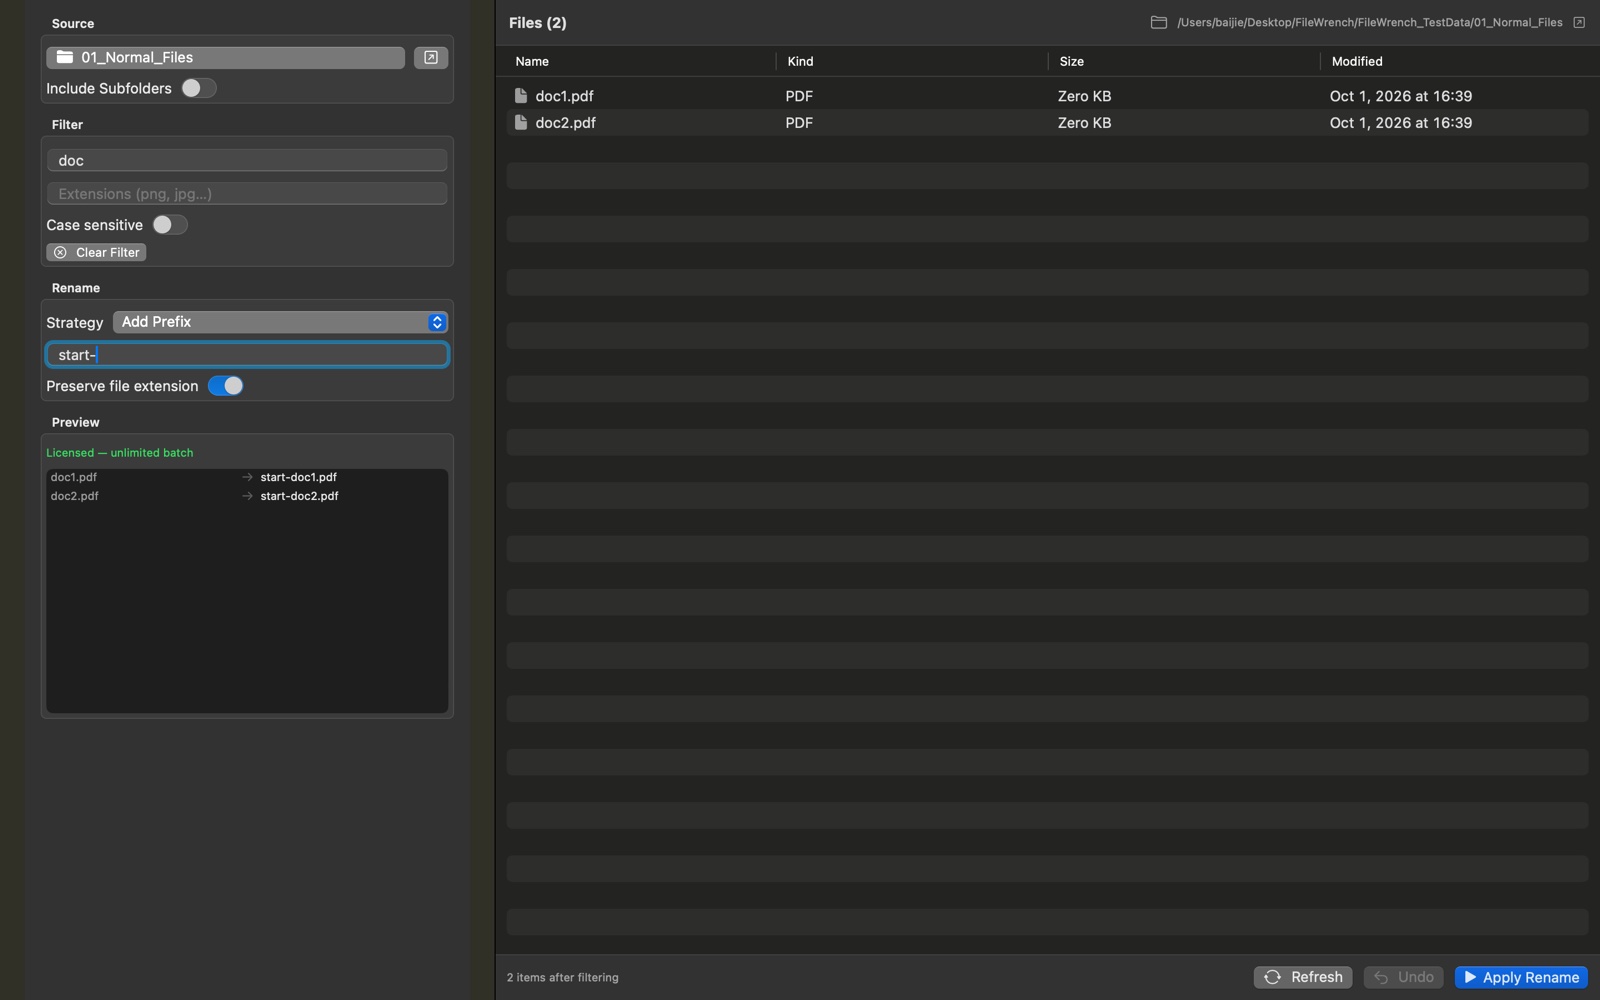Click the PDF kind cell of doc1.pdf
Viewport: 1600px width, 1000px height.
pos(799,96)
